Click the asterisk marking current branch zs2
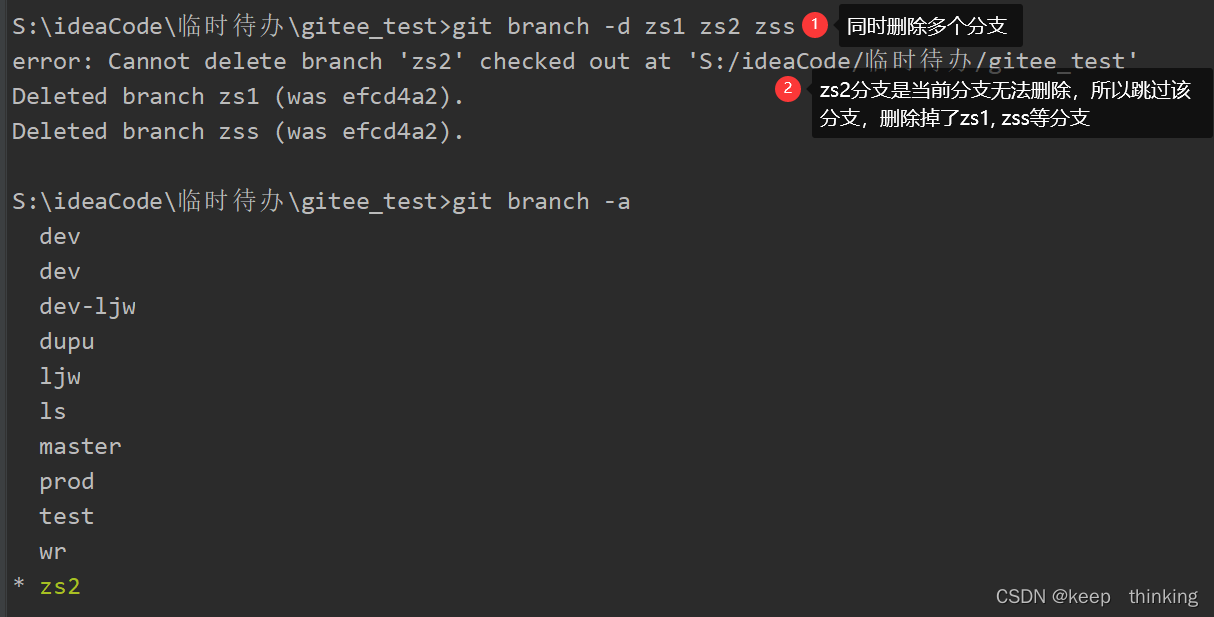 pos(19,588)
